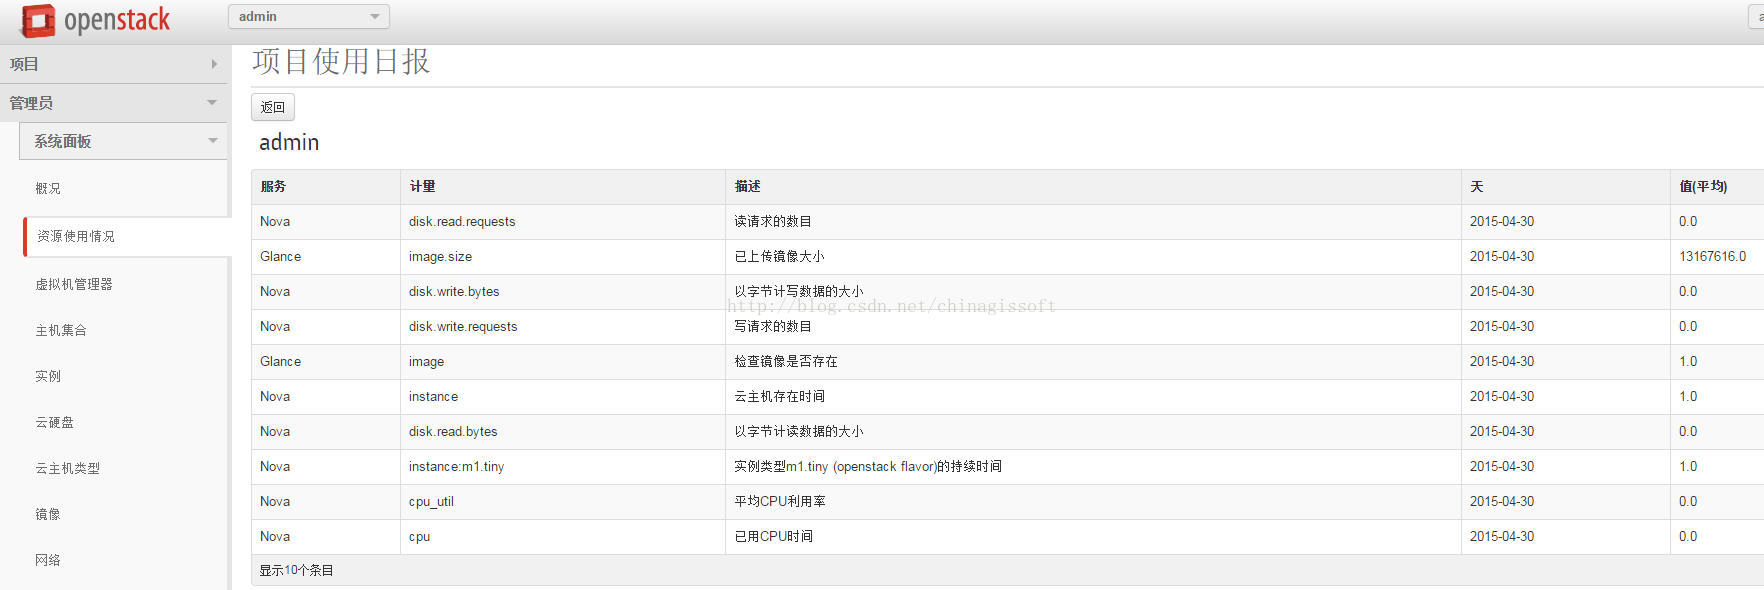Open the 镜像 sidebar item
Viewport: 1764px width, 590px height.
click(48, 514)
